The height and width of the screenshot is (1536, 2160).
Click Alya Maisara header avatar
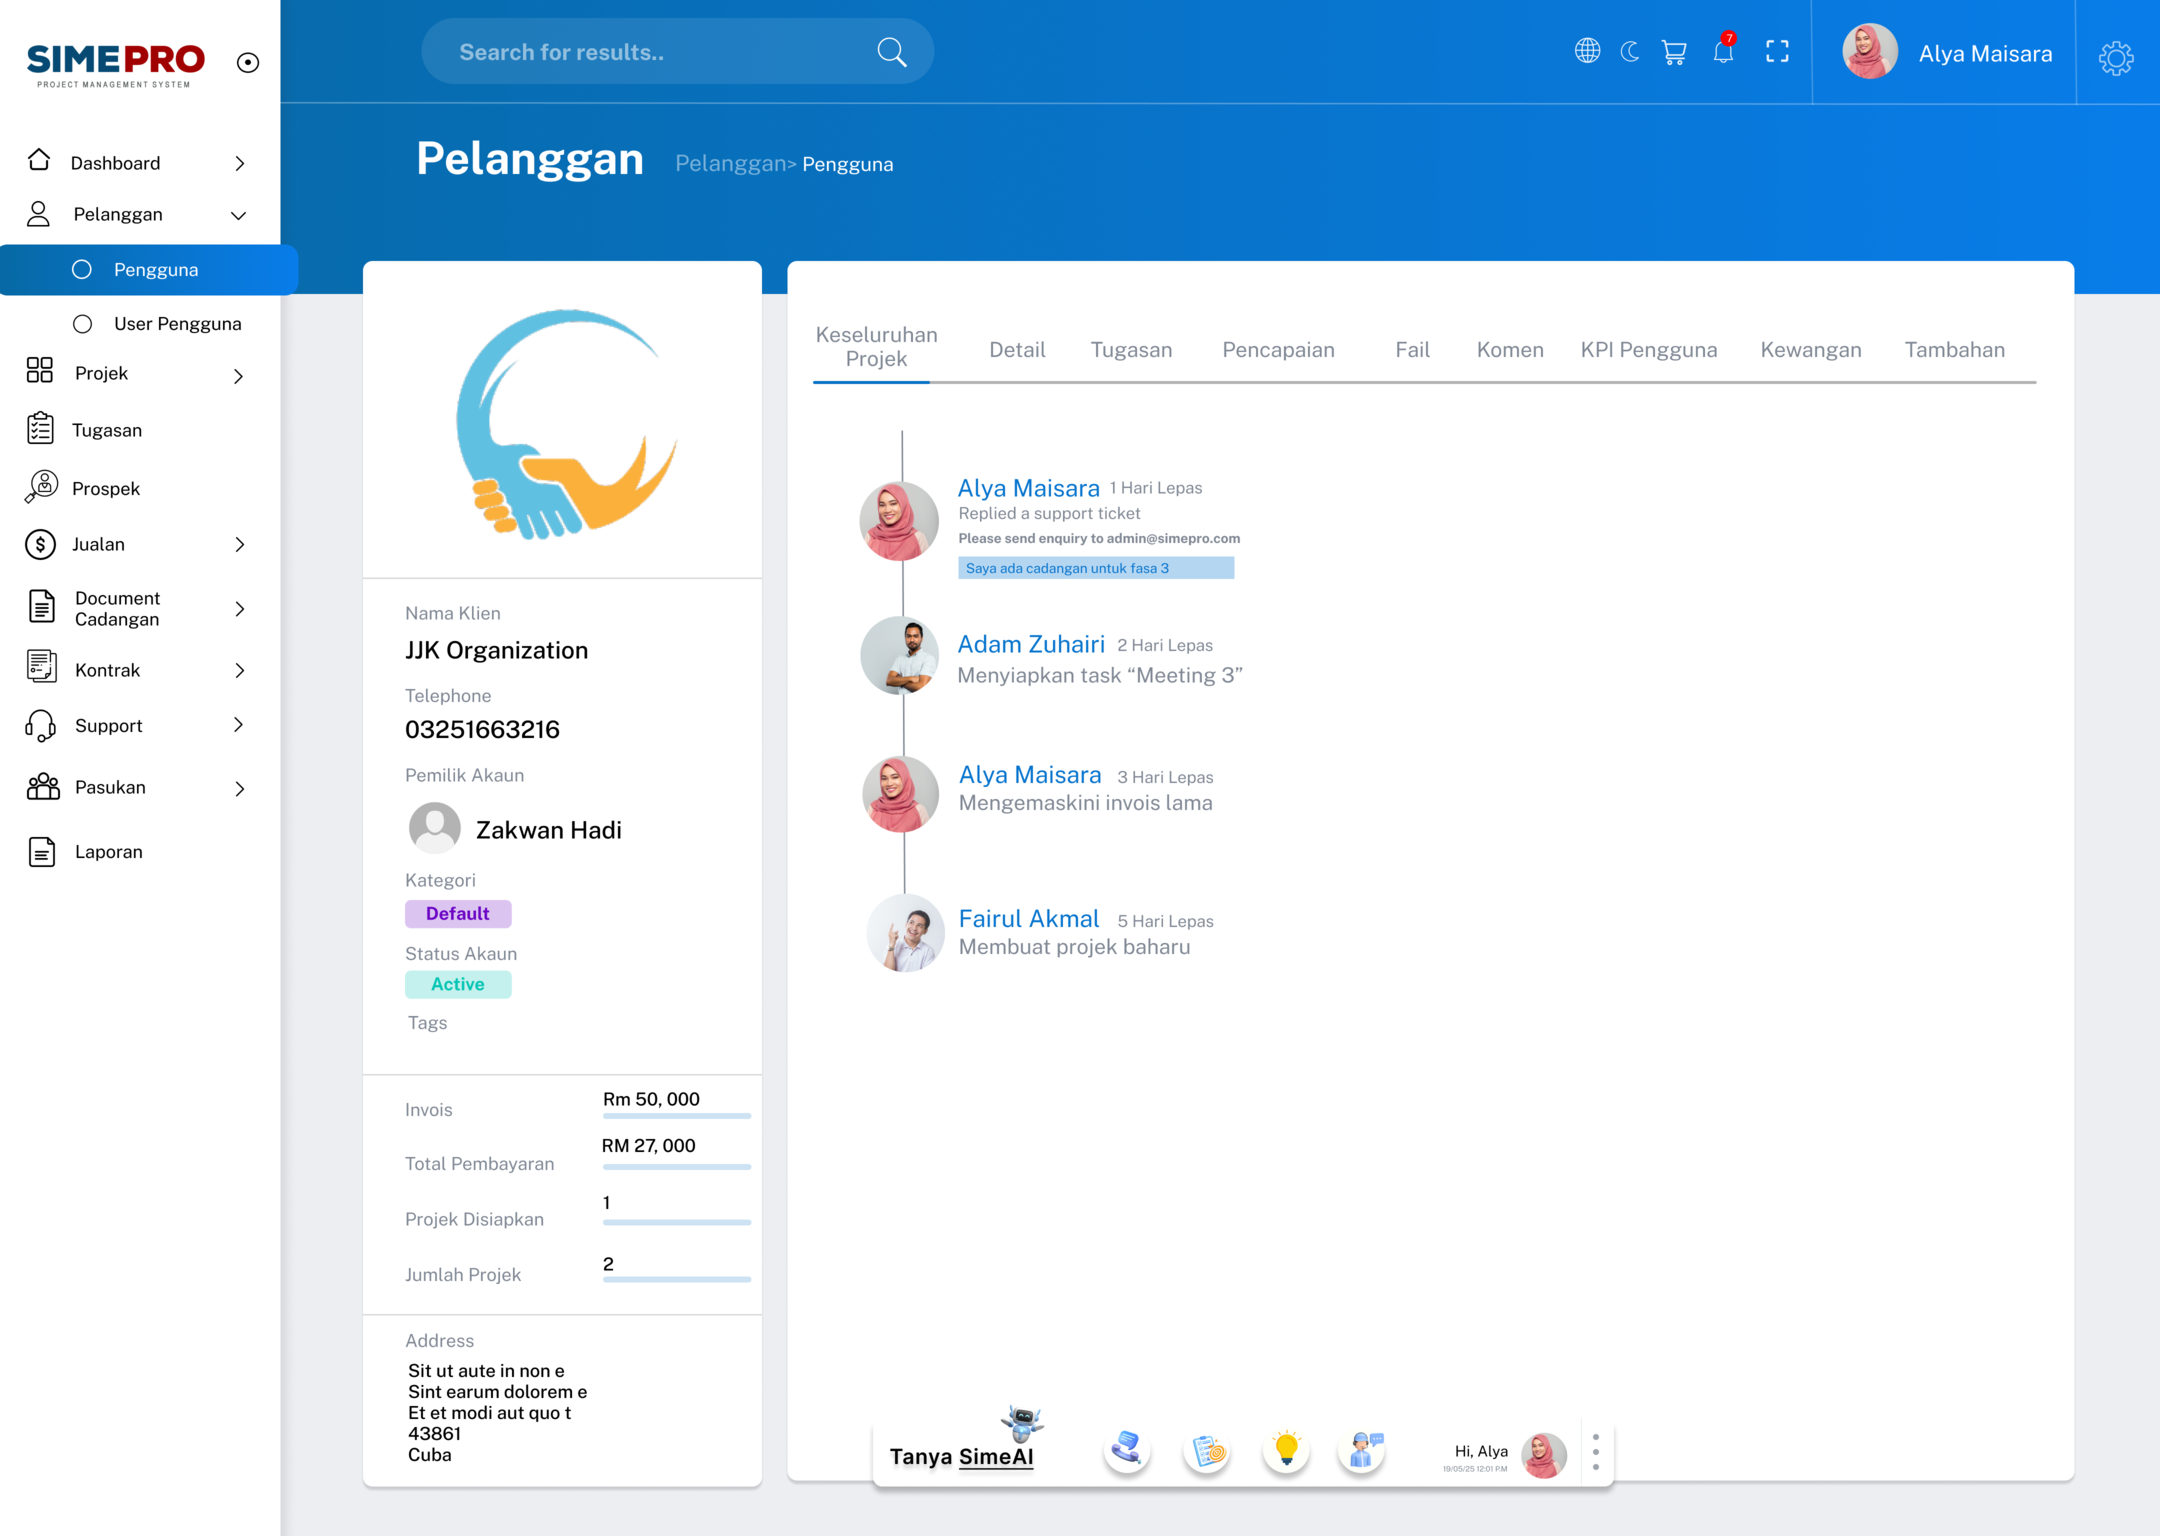[1869, 52]
